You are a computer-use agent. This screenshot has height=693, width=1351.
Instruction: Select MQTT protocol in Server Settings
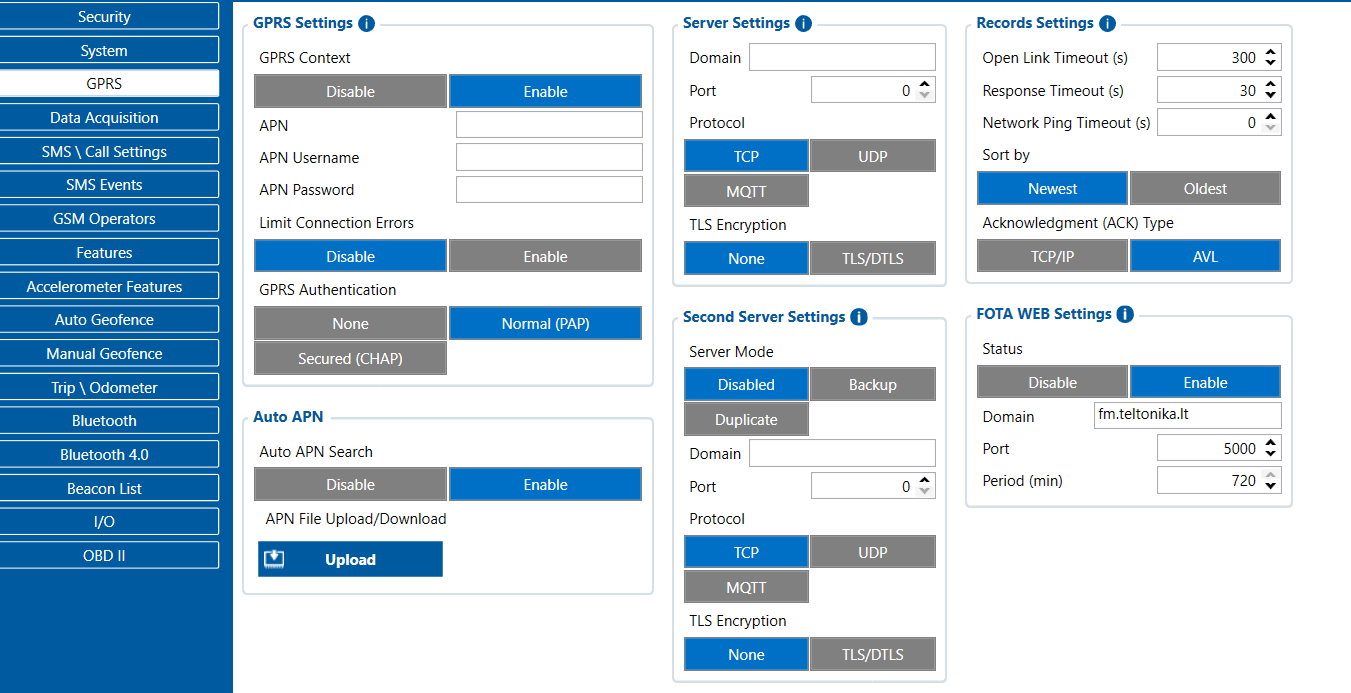tap(746, 190)
